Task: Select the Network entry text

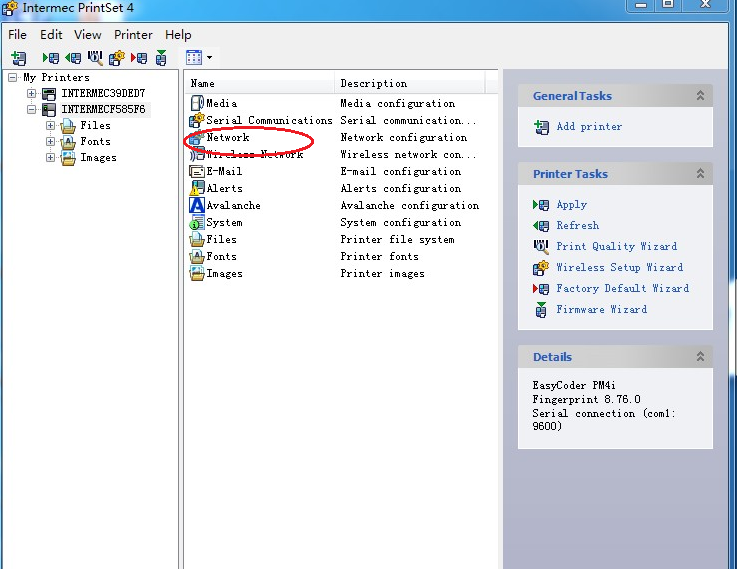Action: [x=228, y=137]
